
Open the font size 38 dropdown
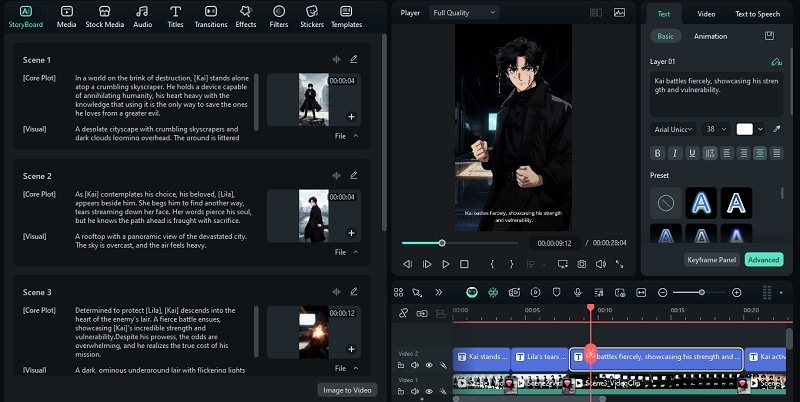716,129
